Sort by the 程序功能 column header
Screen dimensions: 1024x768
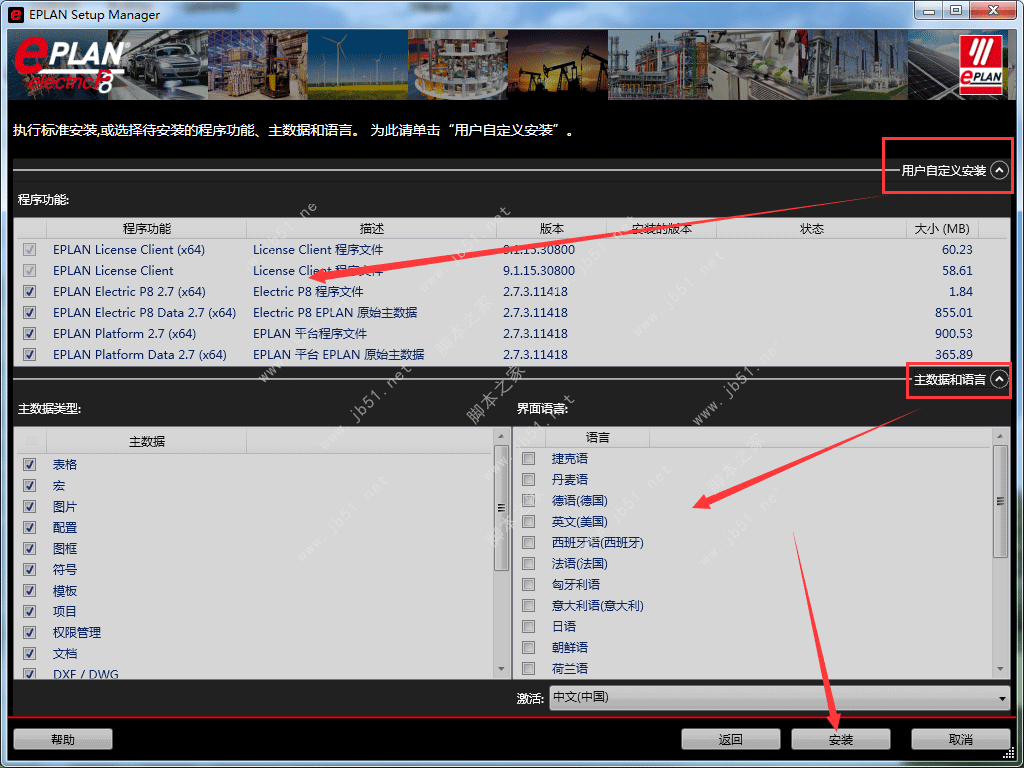point(146,229)
